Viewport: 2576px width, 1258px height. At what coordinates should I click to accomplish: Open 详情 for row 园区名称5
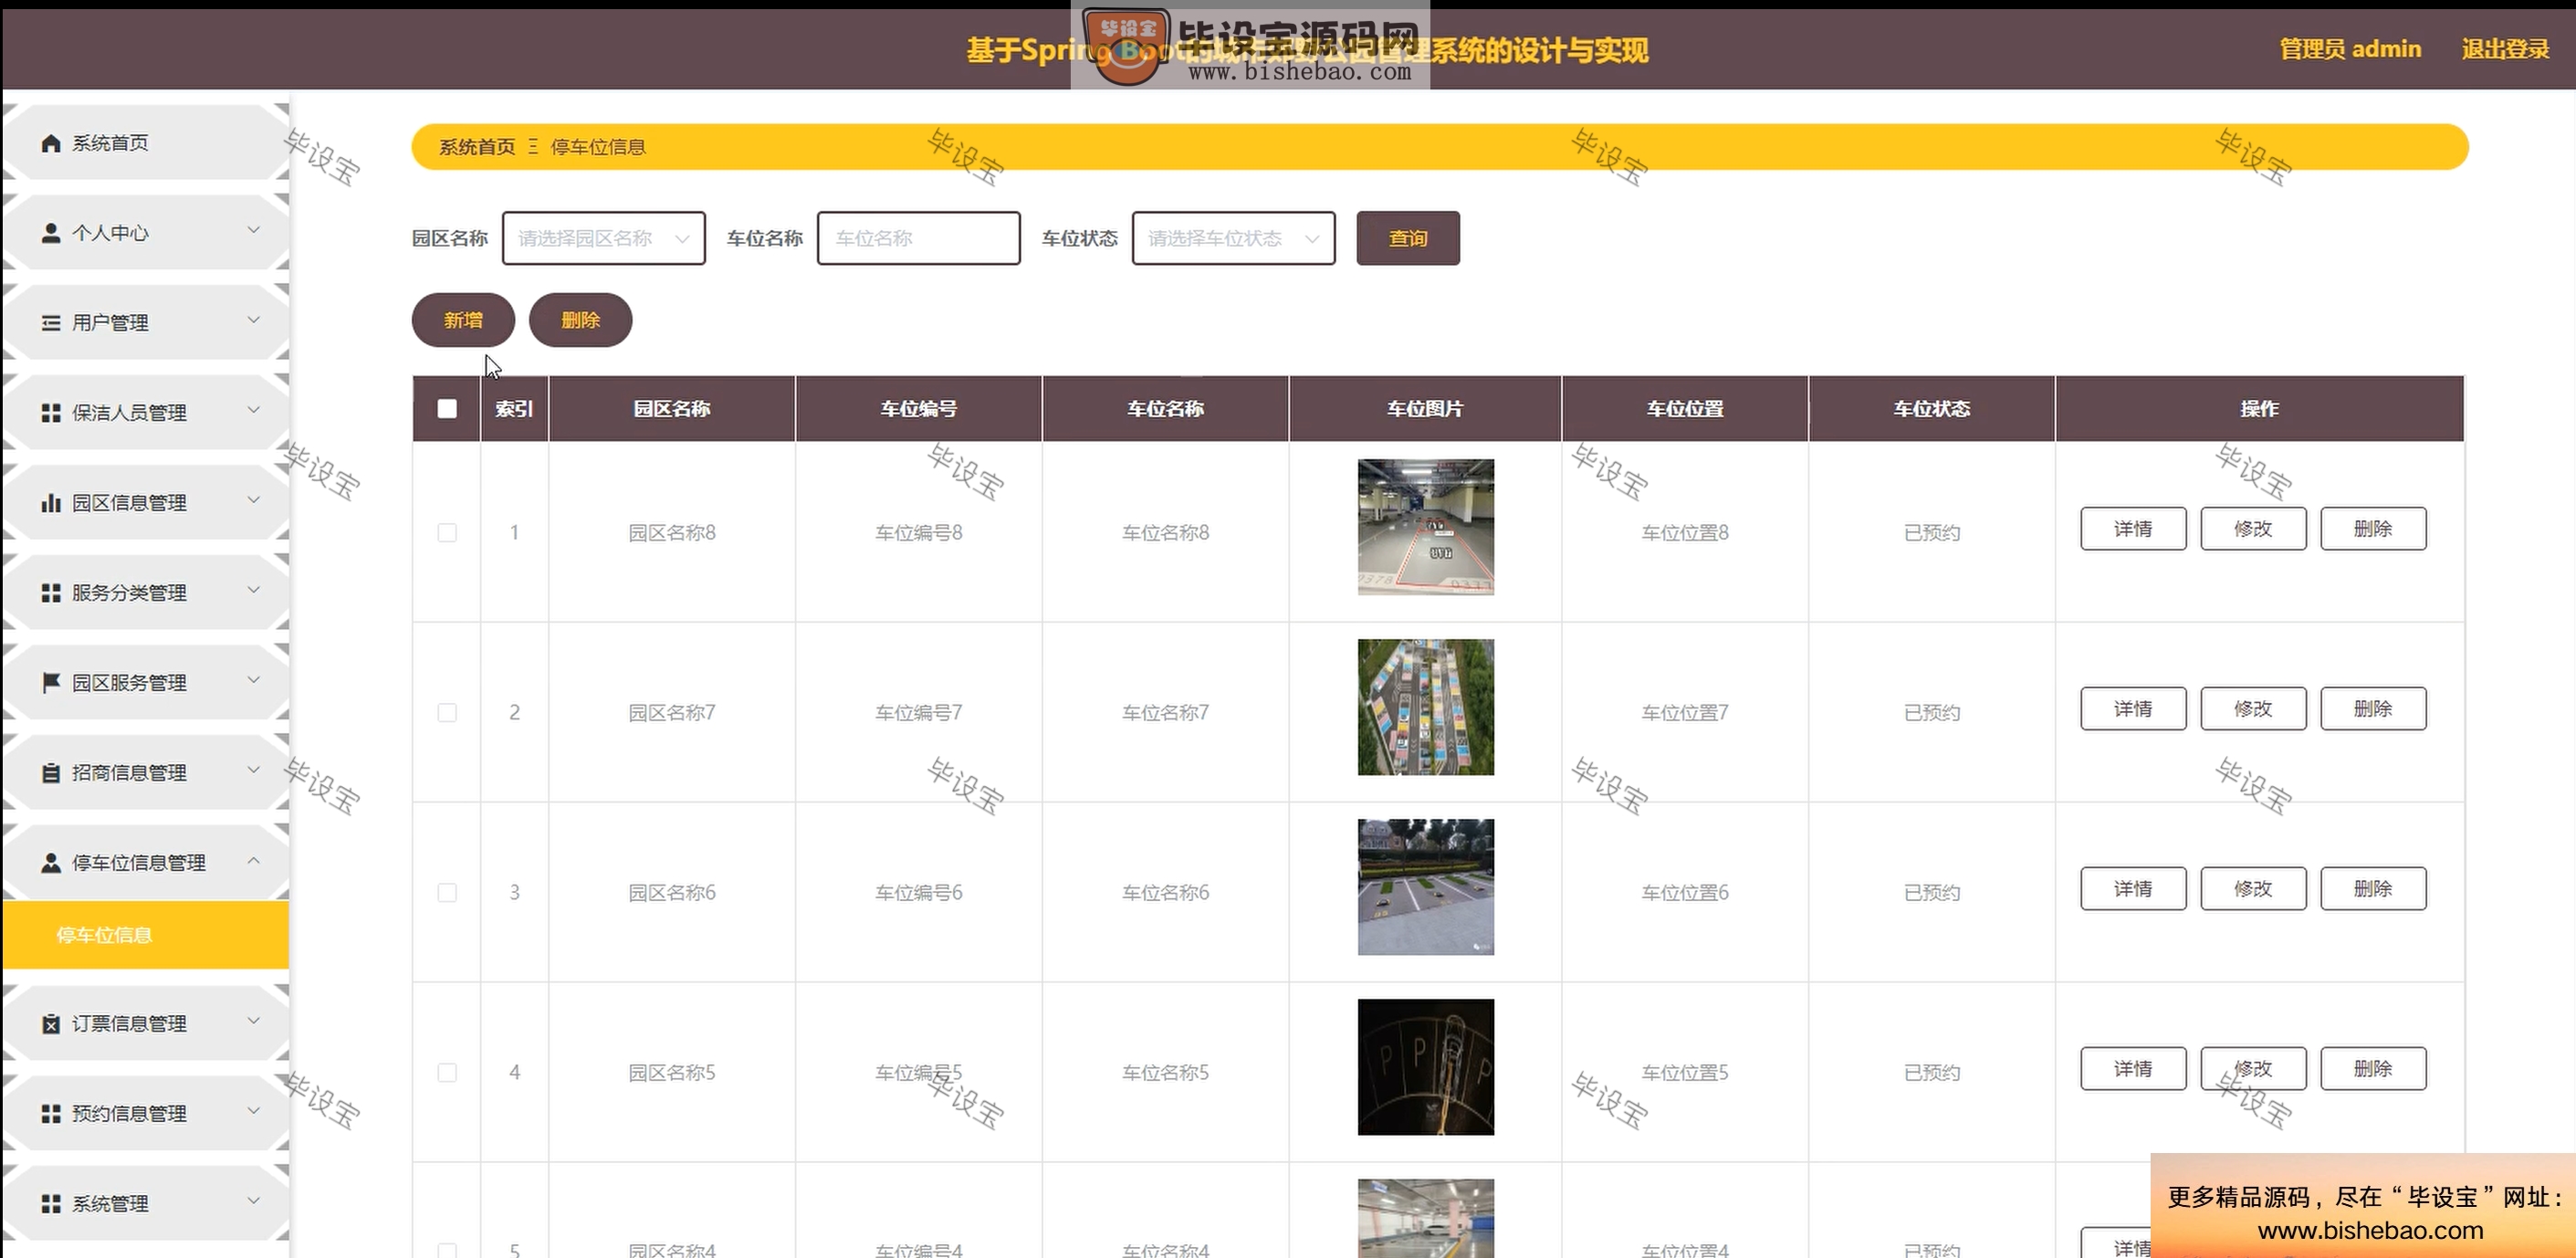tap(2133, 1069)
